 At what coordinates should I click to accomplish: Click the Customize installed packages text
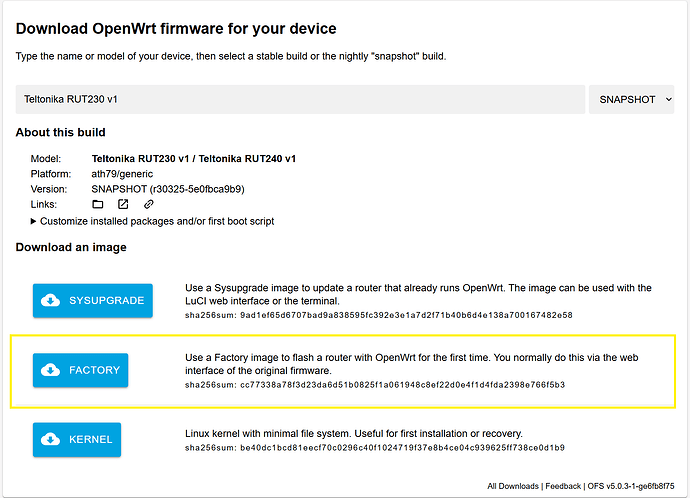[x=158, y=221]
